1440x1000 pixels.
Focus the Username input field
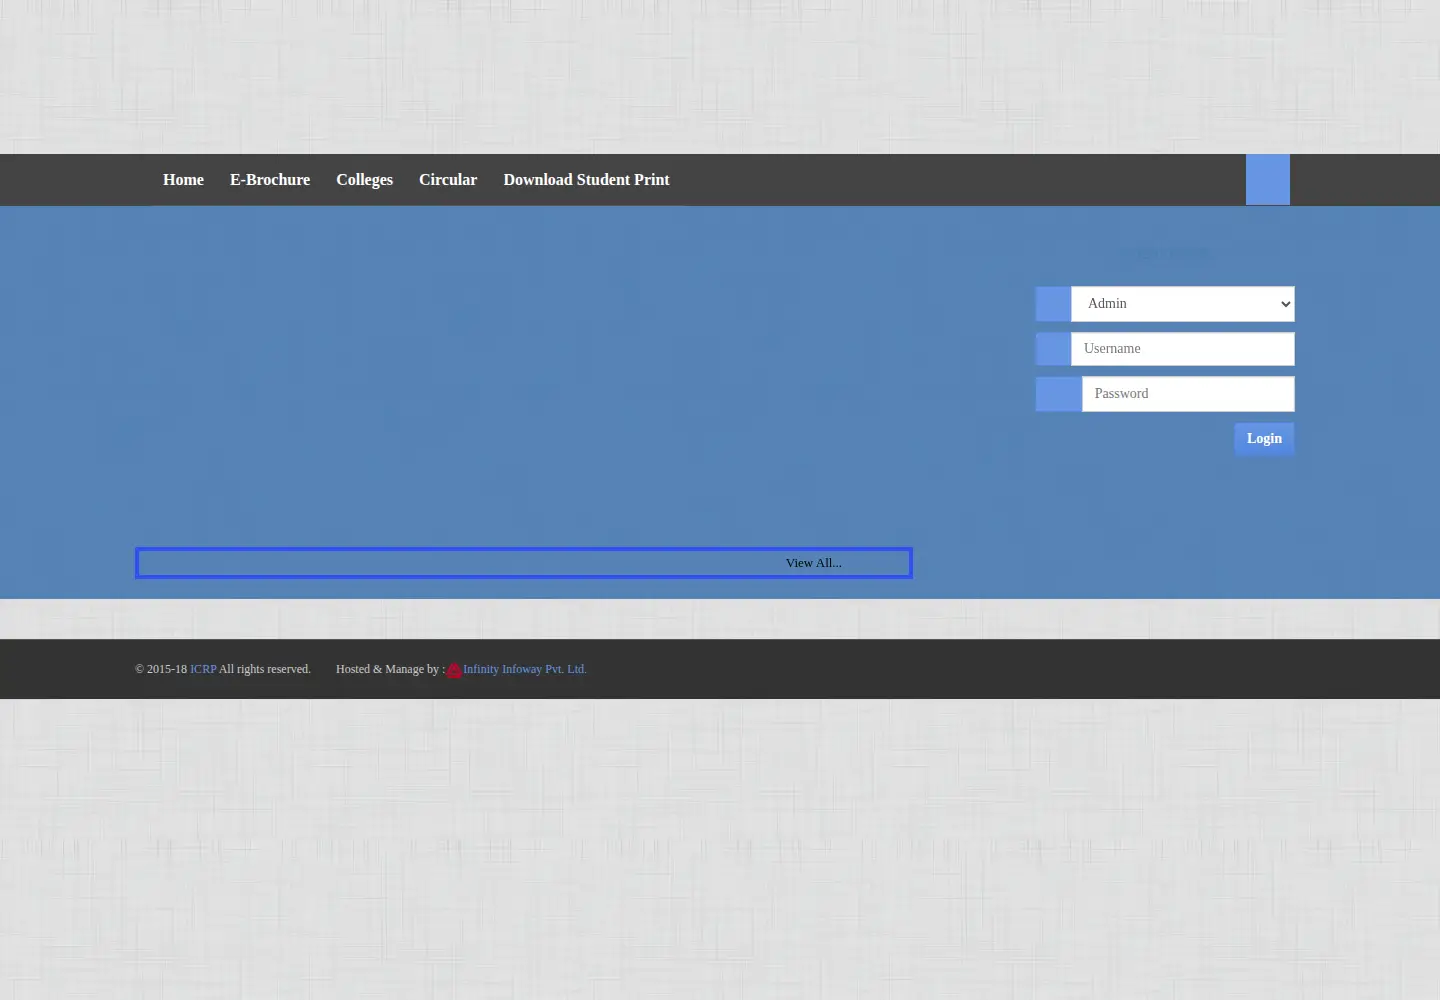[x=1183, y=349]
